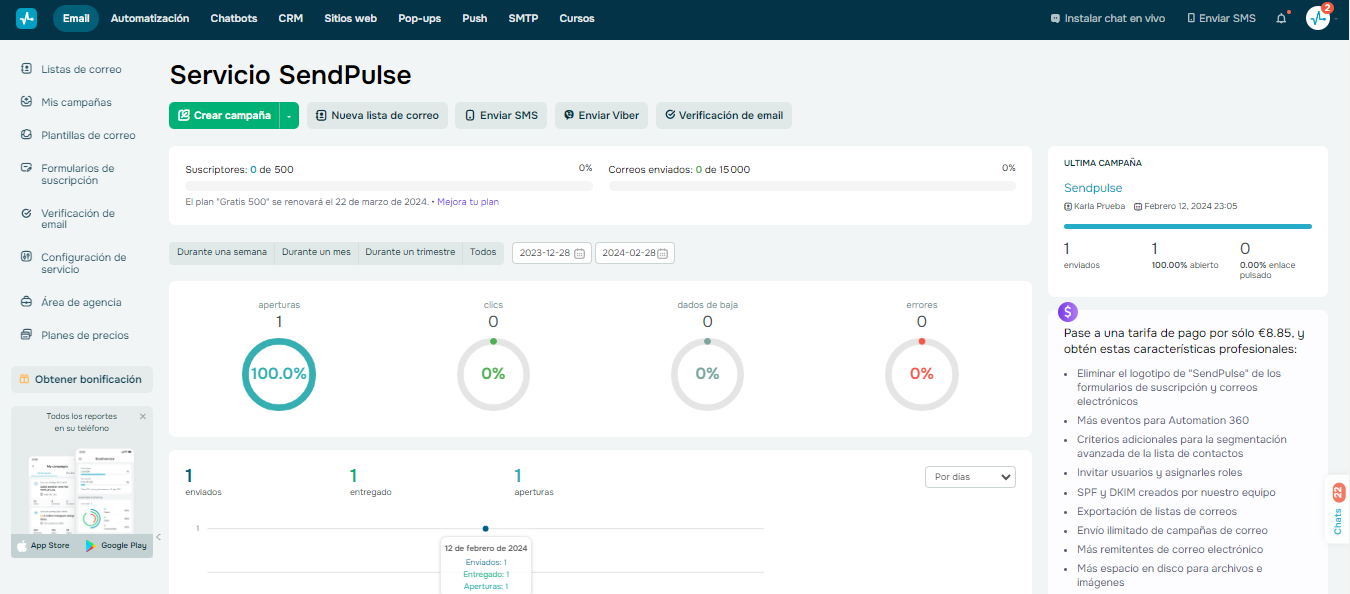Image resolution: width=1350 pixels, height=594 pixels.
Task: Click the Mejora tu plan link
Action: click(x=468, y=202)
